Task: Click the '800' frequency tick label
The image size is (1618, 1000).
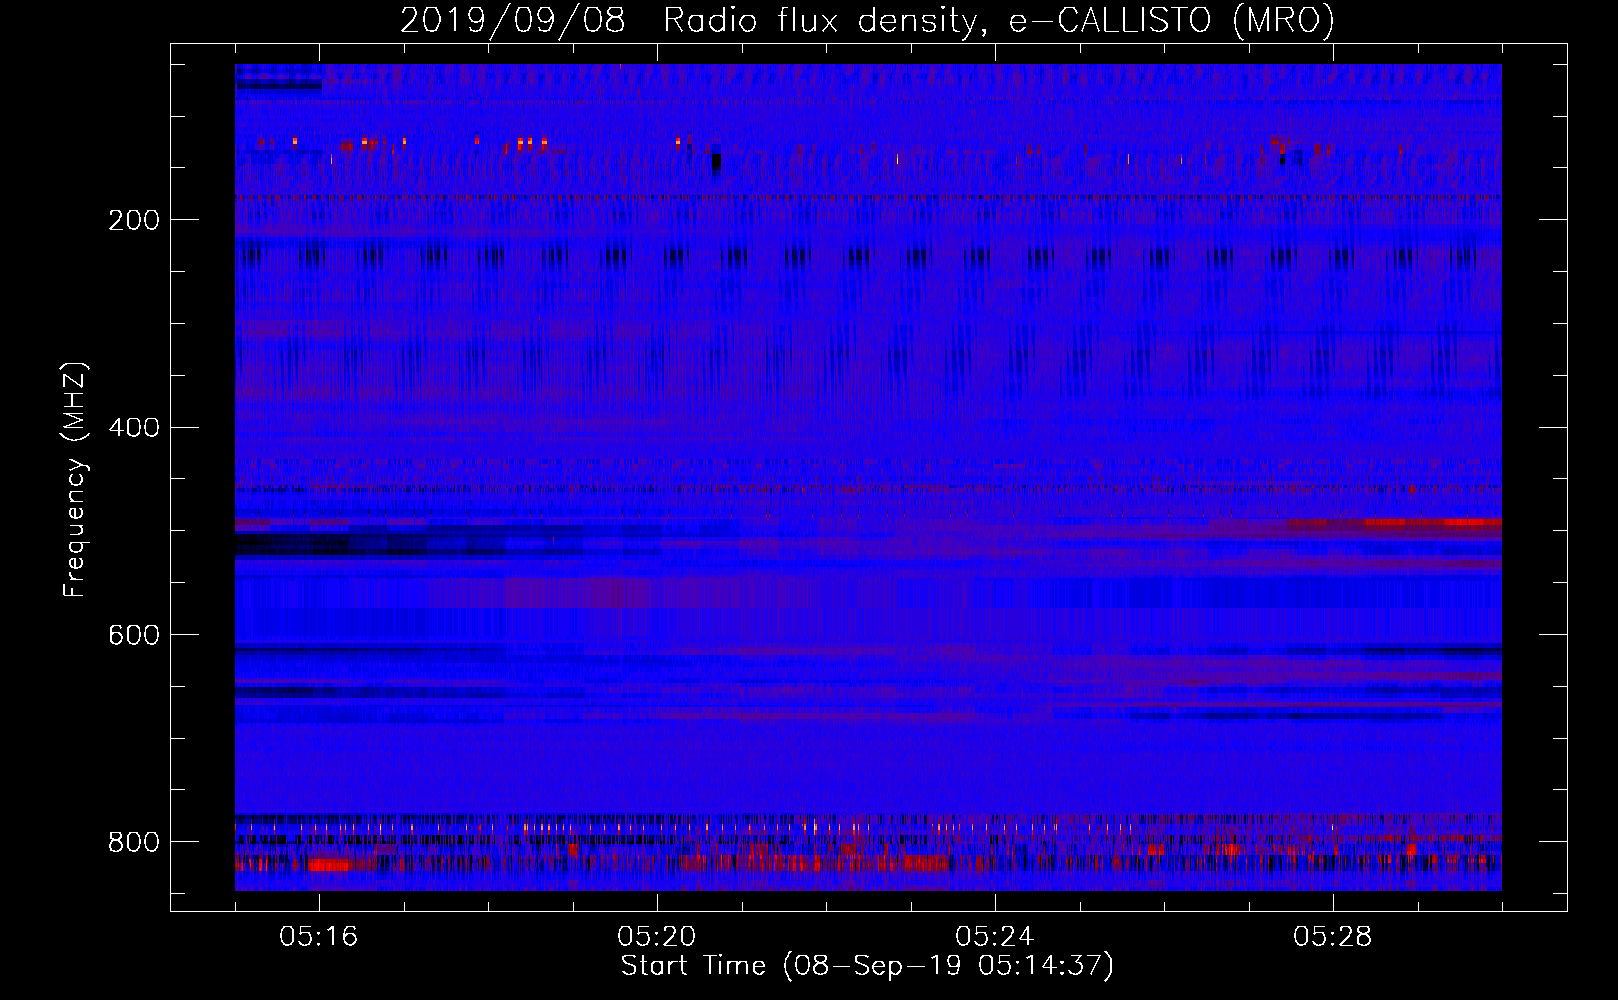Action: pyautogui.click(x=133, y=842)
